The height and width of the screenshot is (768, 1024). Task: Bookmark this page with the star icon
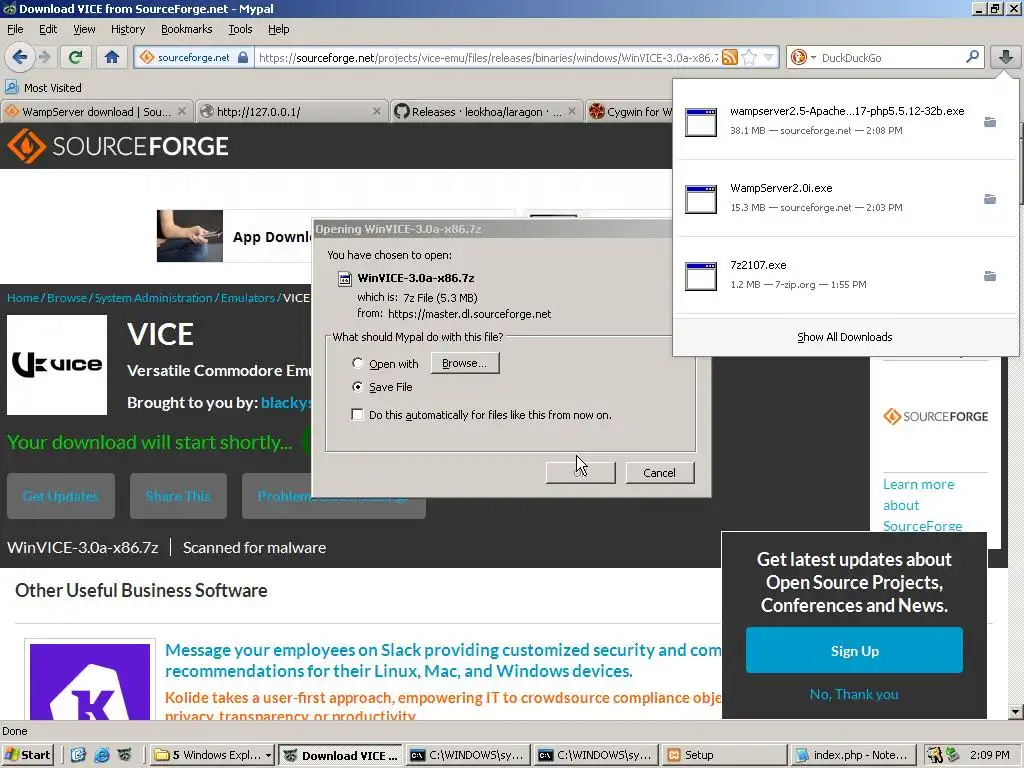tap(749, 57)
